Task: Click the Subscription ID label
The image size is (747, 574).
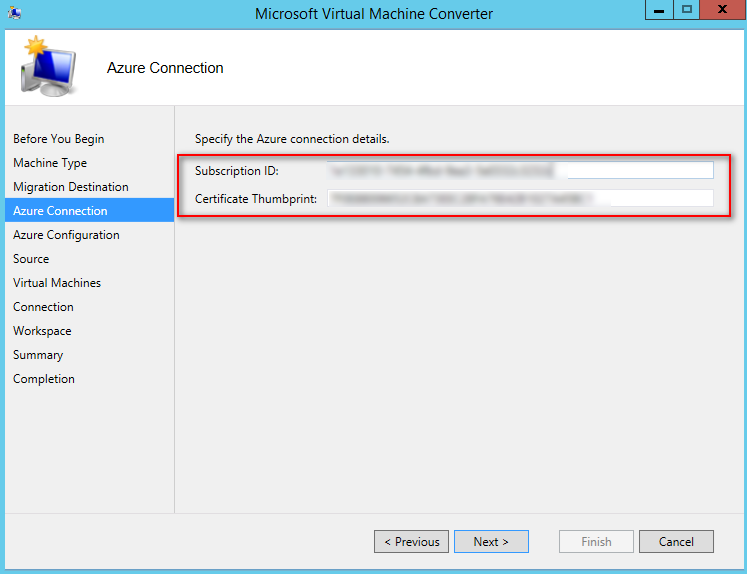Action: (x=237, y=171)
